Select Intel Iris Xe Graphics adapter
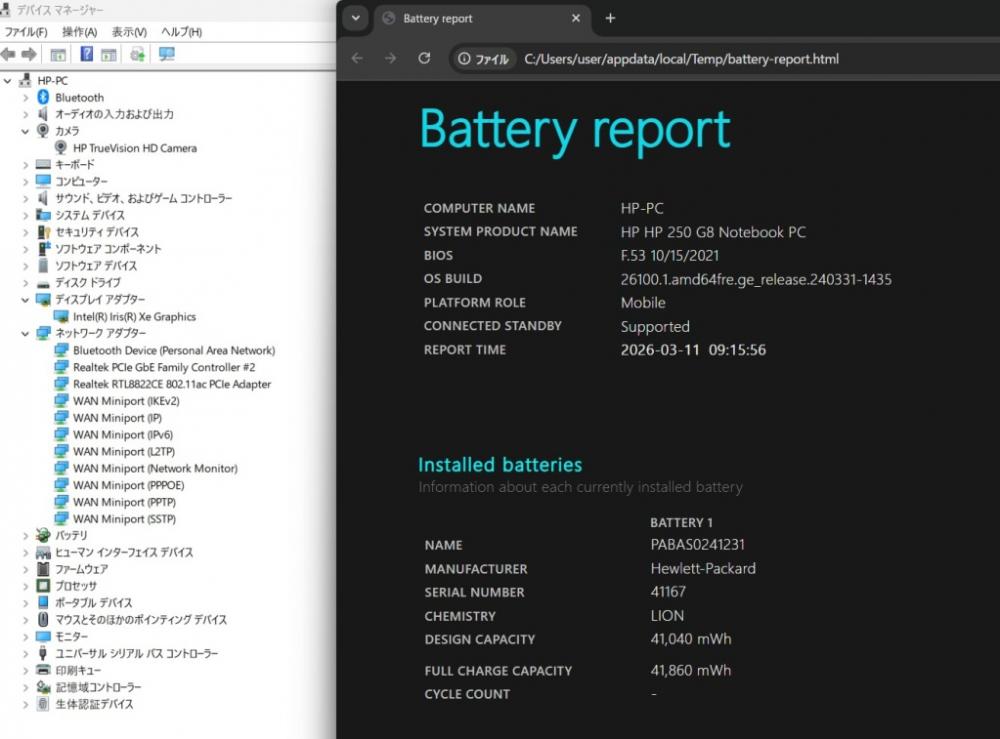Image resolution: width=1000 pixels, height=739 pixels. (x=134, y=317)
